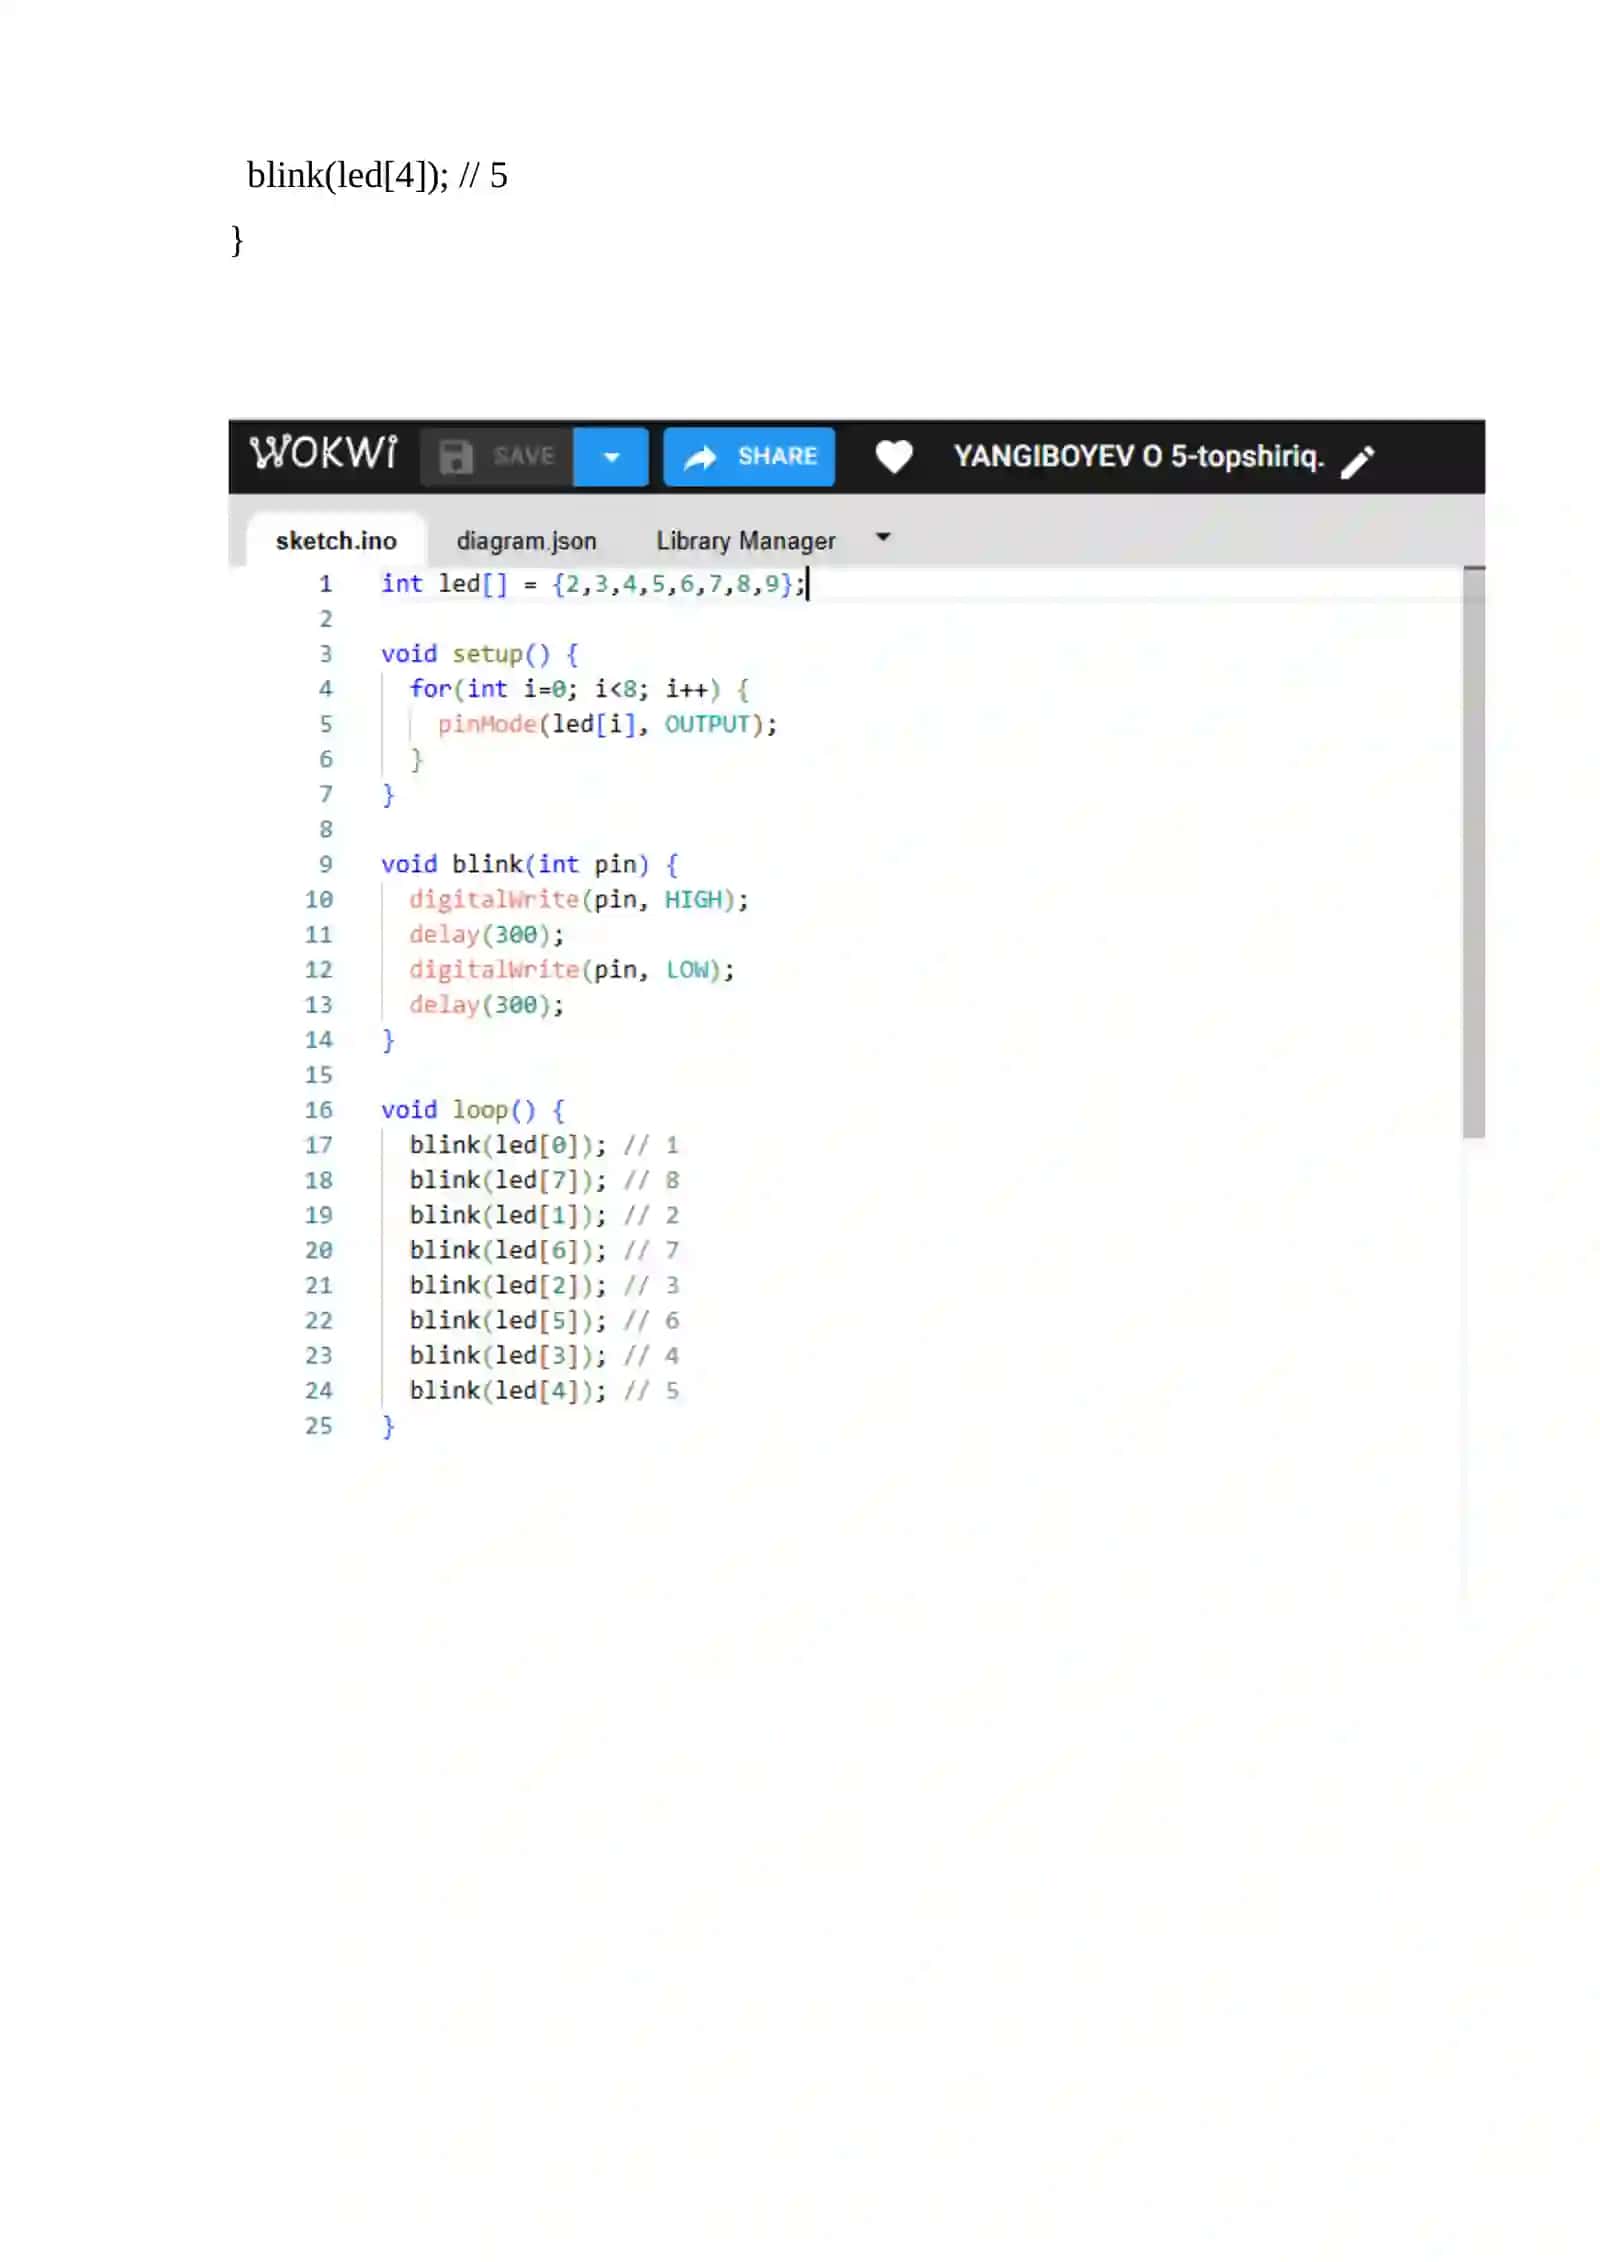Click the editor vertical scrollbar thumb
1600x2262 pixels.
pyautogui.click(x=1473, y=851)
